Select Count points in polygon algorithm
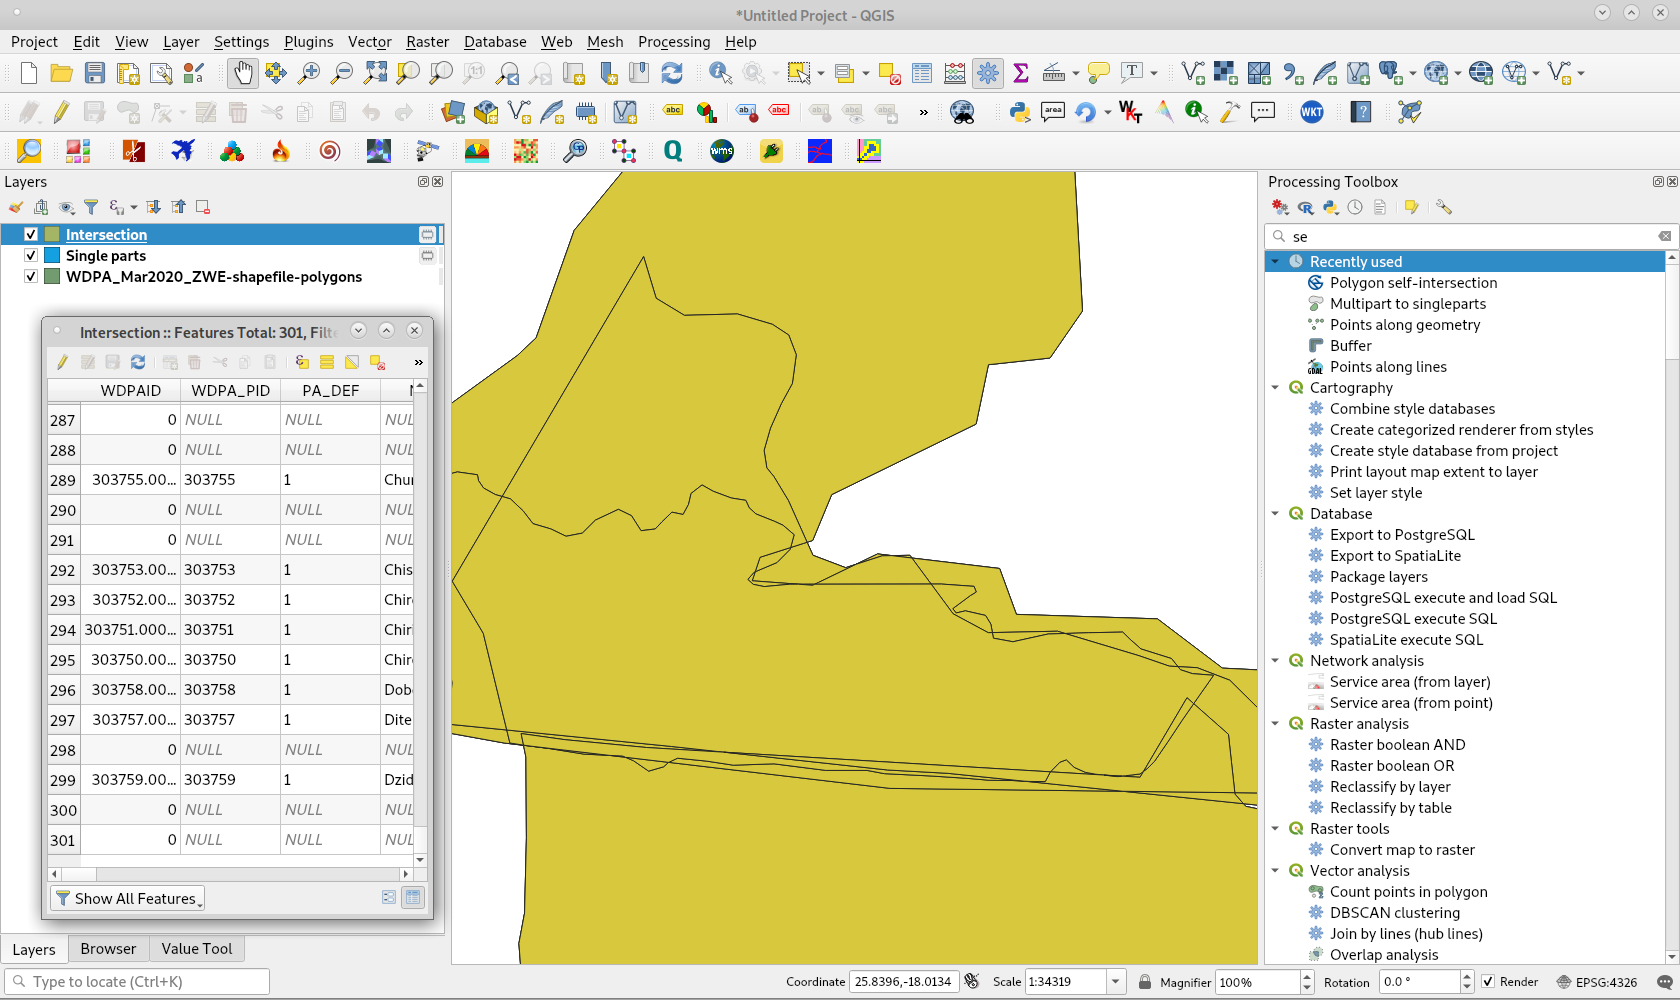Screen dimensions: 1680x1000 (x=1408, y=891)
